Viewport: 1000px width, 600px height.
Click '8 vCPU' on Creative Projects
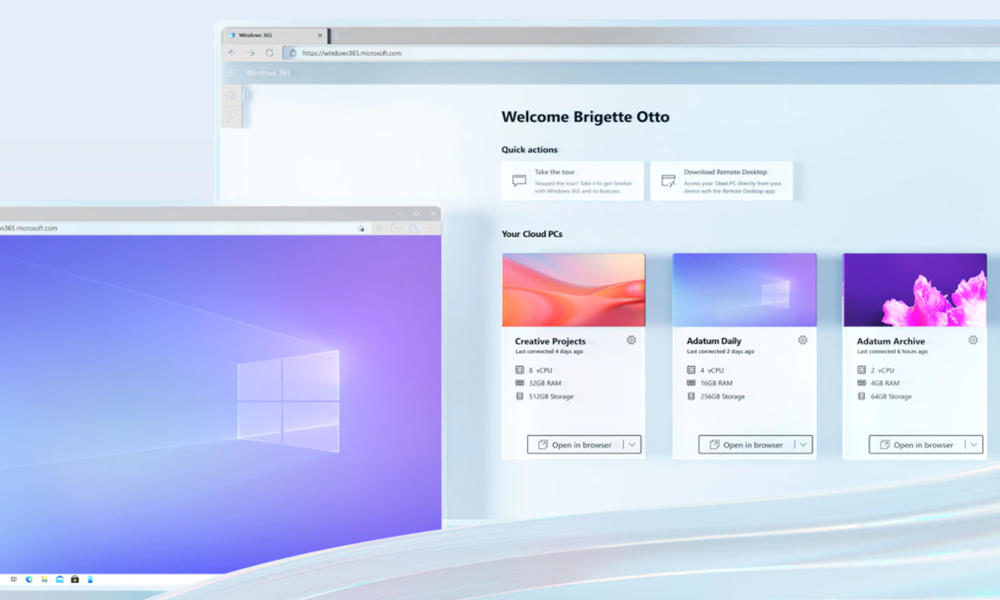540,370
